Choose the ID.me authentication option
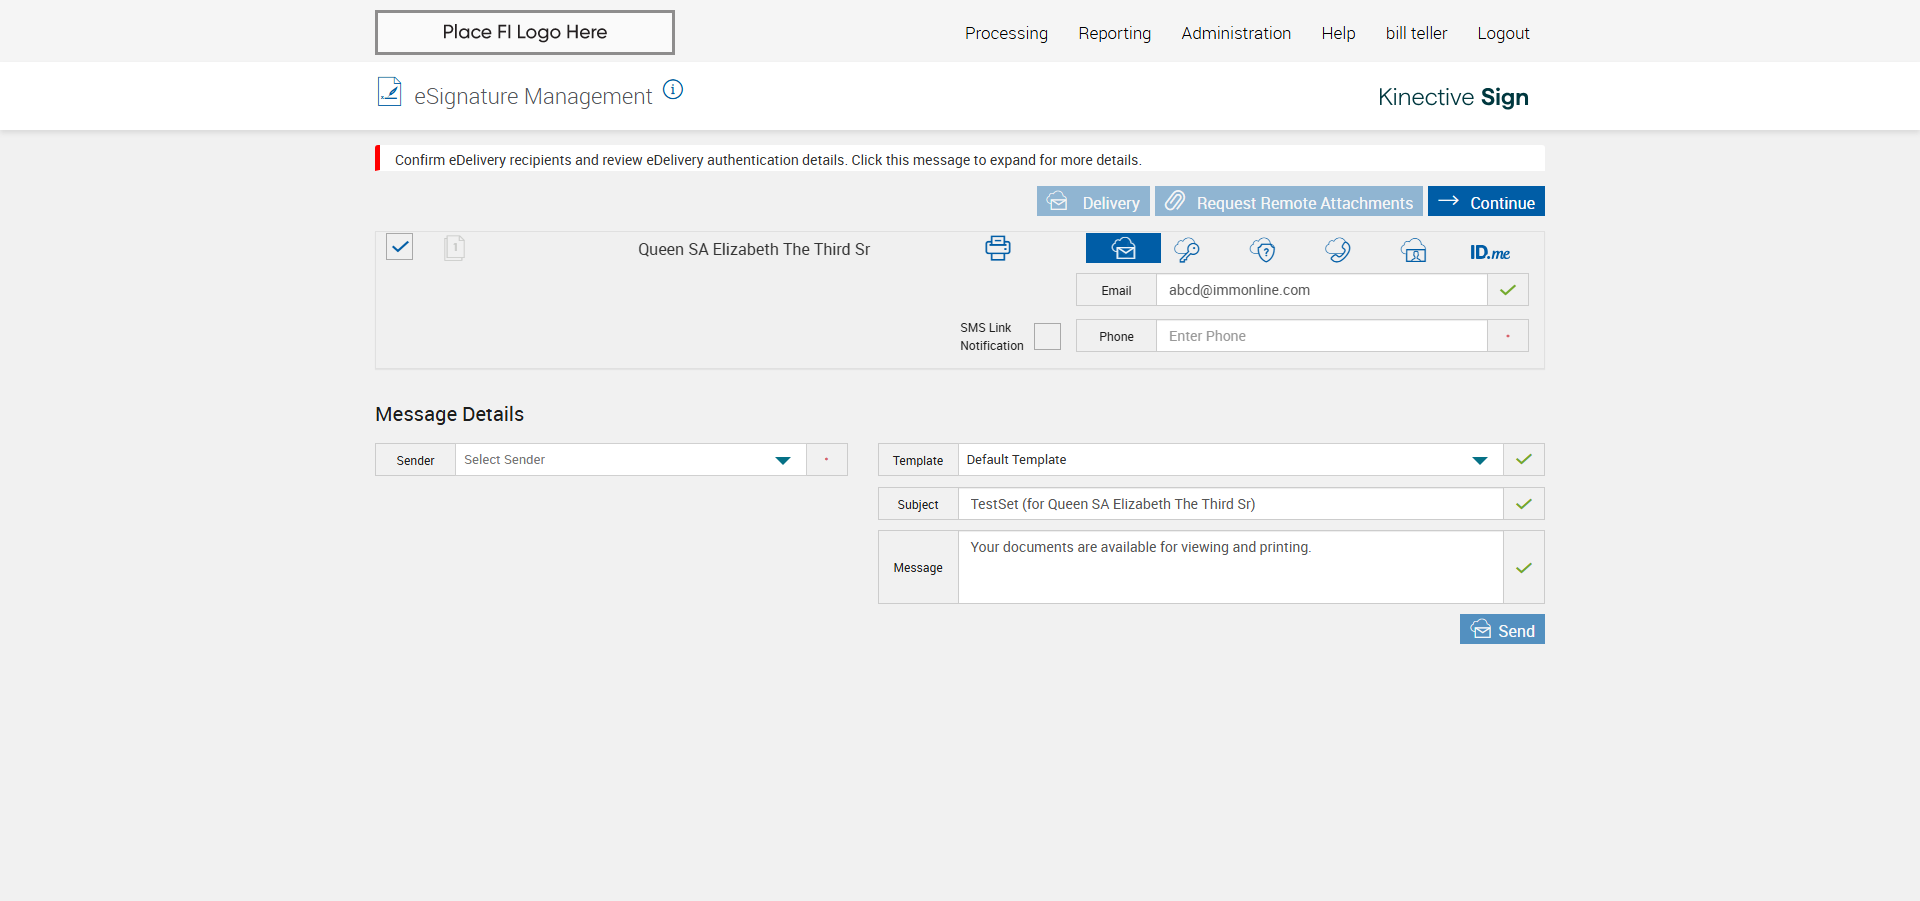 (x=1489, y=252)
